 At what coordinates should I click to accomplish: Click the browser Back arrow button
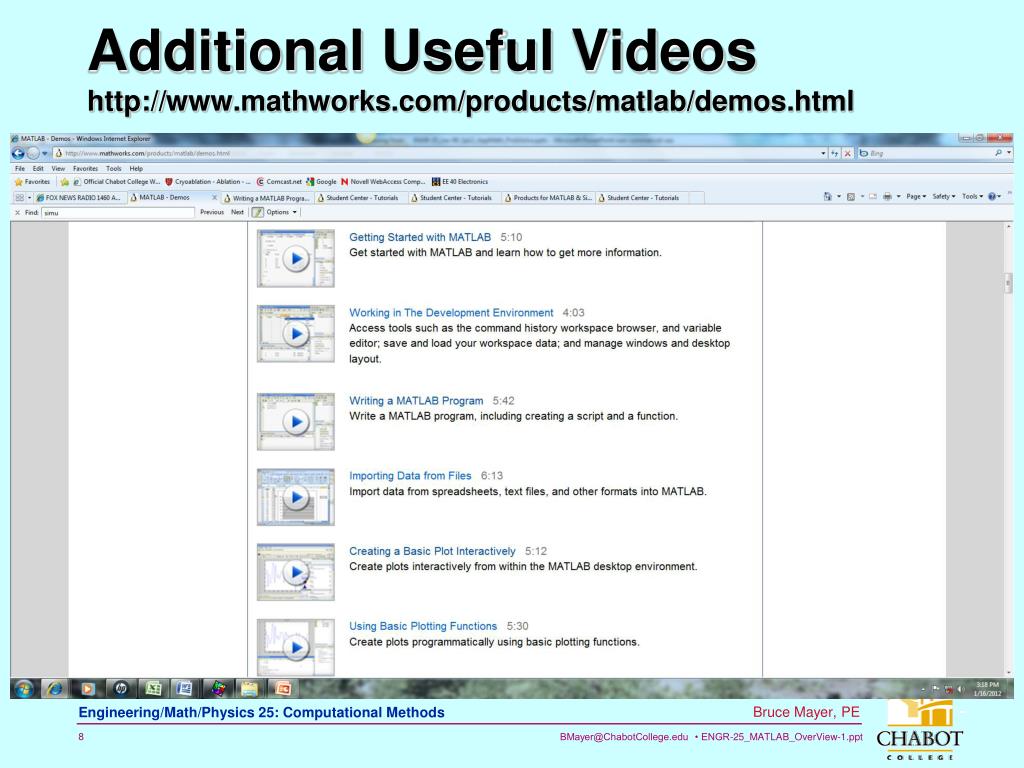pos(18,153)
